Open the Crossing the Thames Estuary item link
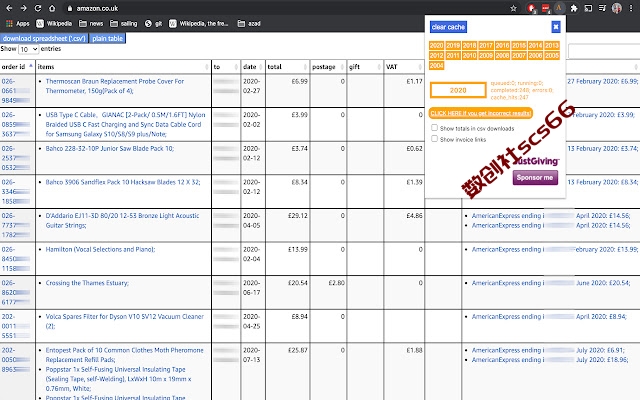Image resolution: width=640 pixels, height=400 pixels. coord(87,283)
